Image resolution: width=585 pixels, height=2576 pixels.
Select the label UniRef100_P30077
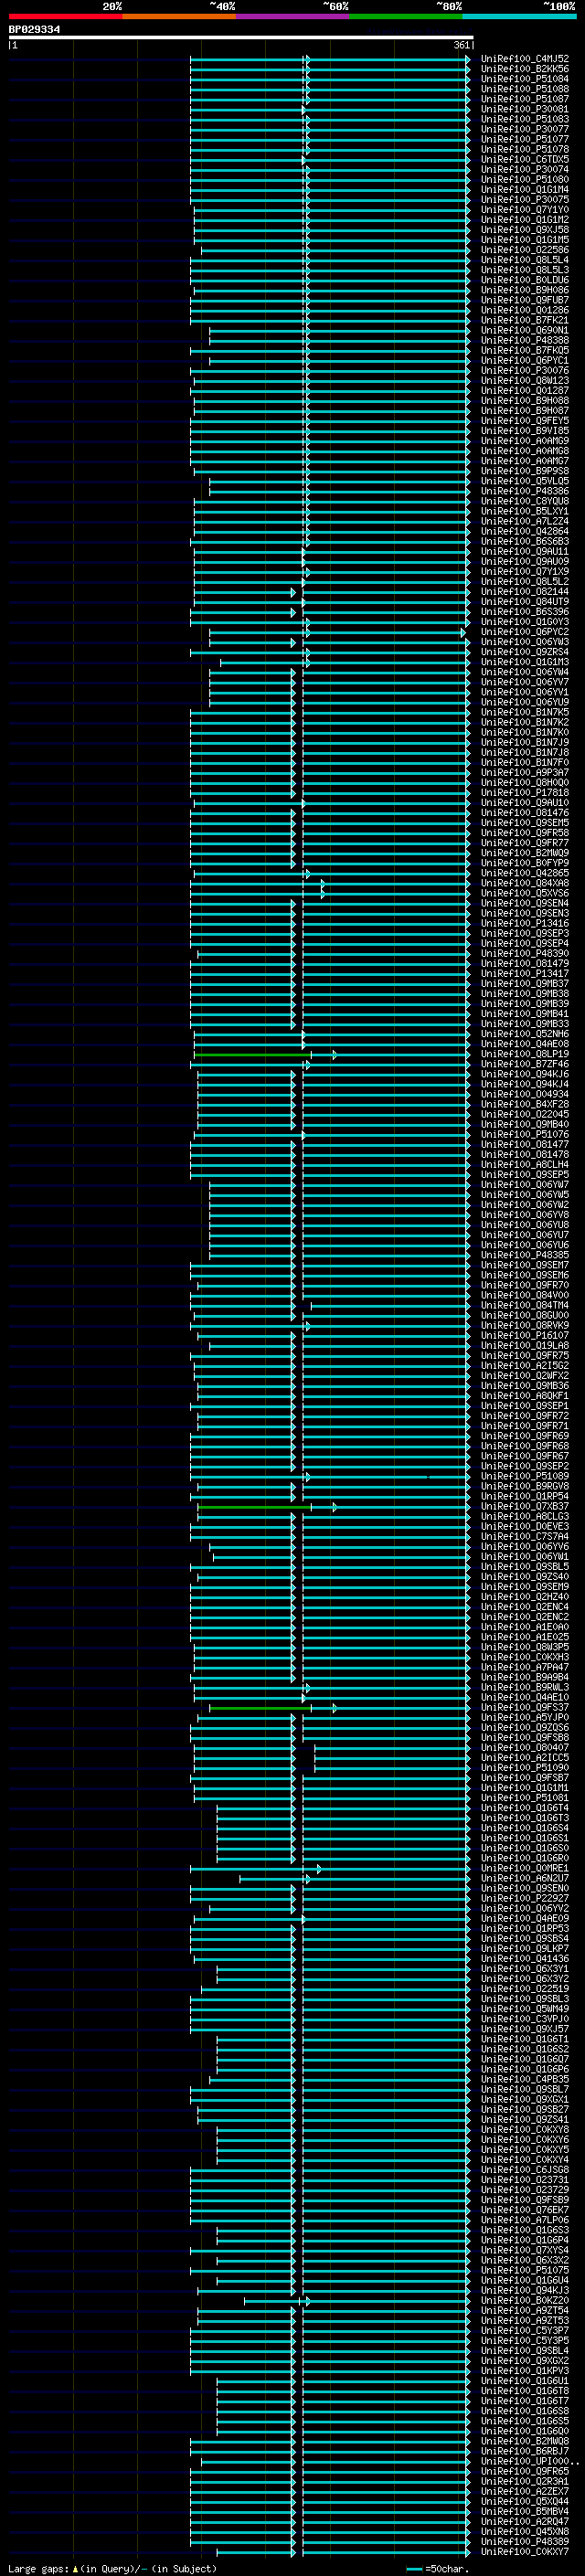[x=525, y=129]
